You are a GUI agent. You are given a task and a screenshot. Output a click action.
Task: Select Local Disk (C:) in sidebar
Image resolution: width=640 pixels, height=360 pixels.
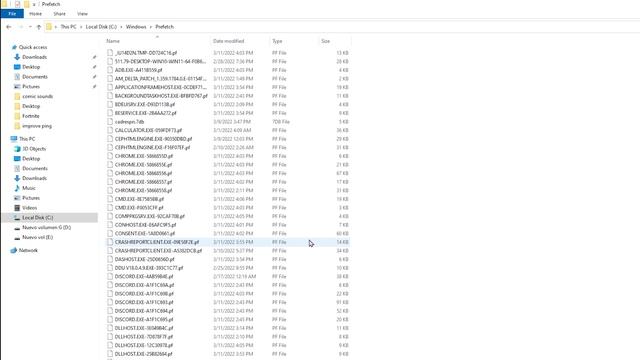(50, 218)
